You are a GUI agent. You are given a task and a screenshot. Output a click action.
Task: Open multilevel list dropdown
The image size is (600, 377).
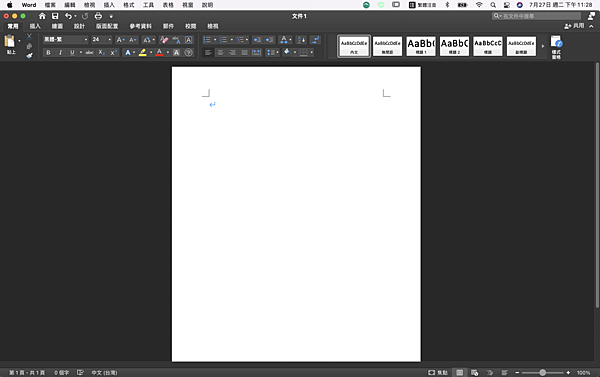click(247, 40)
